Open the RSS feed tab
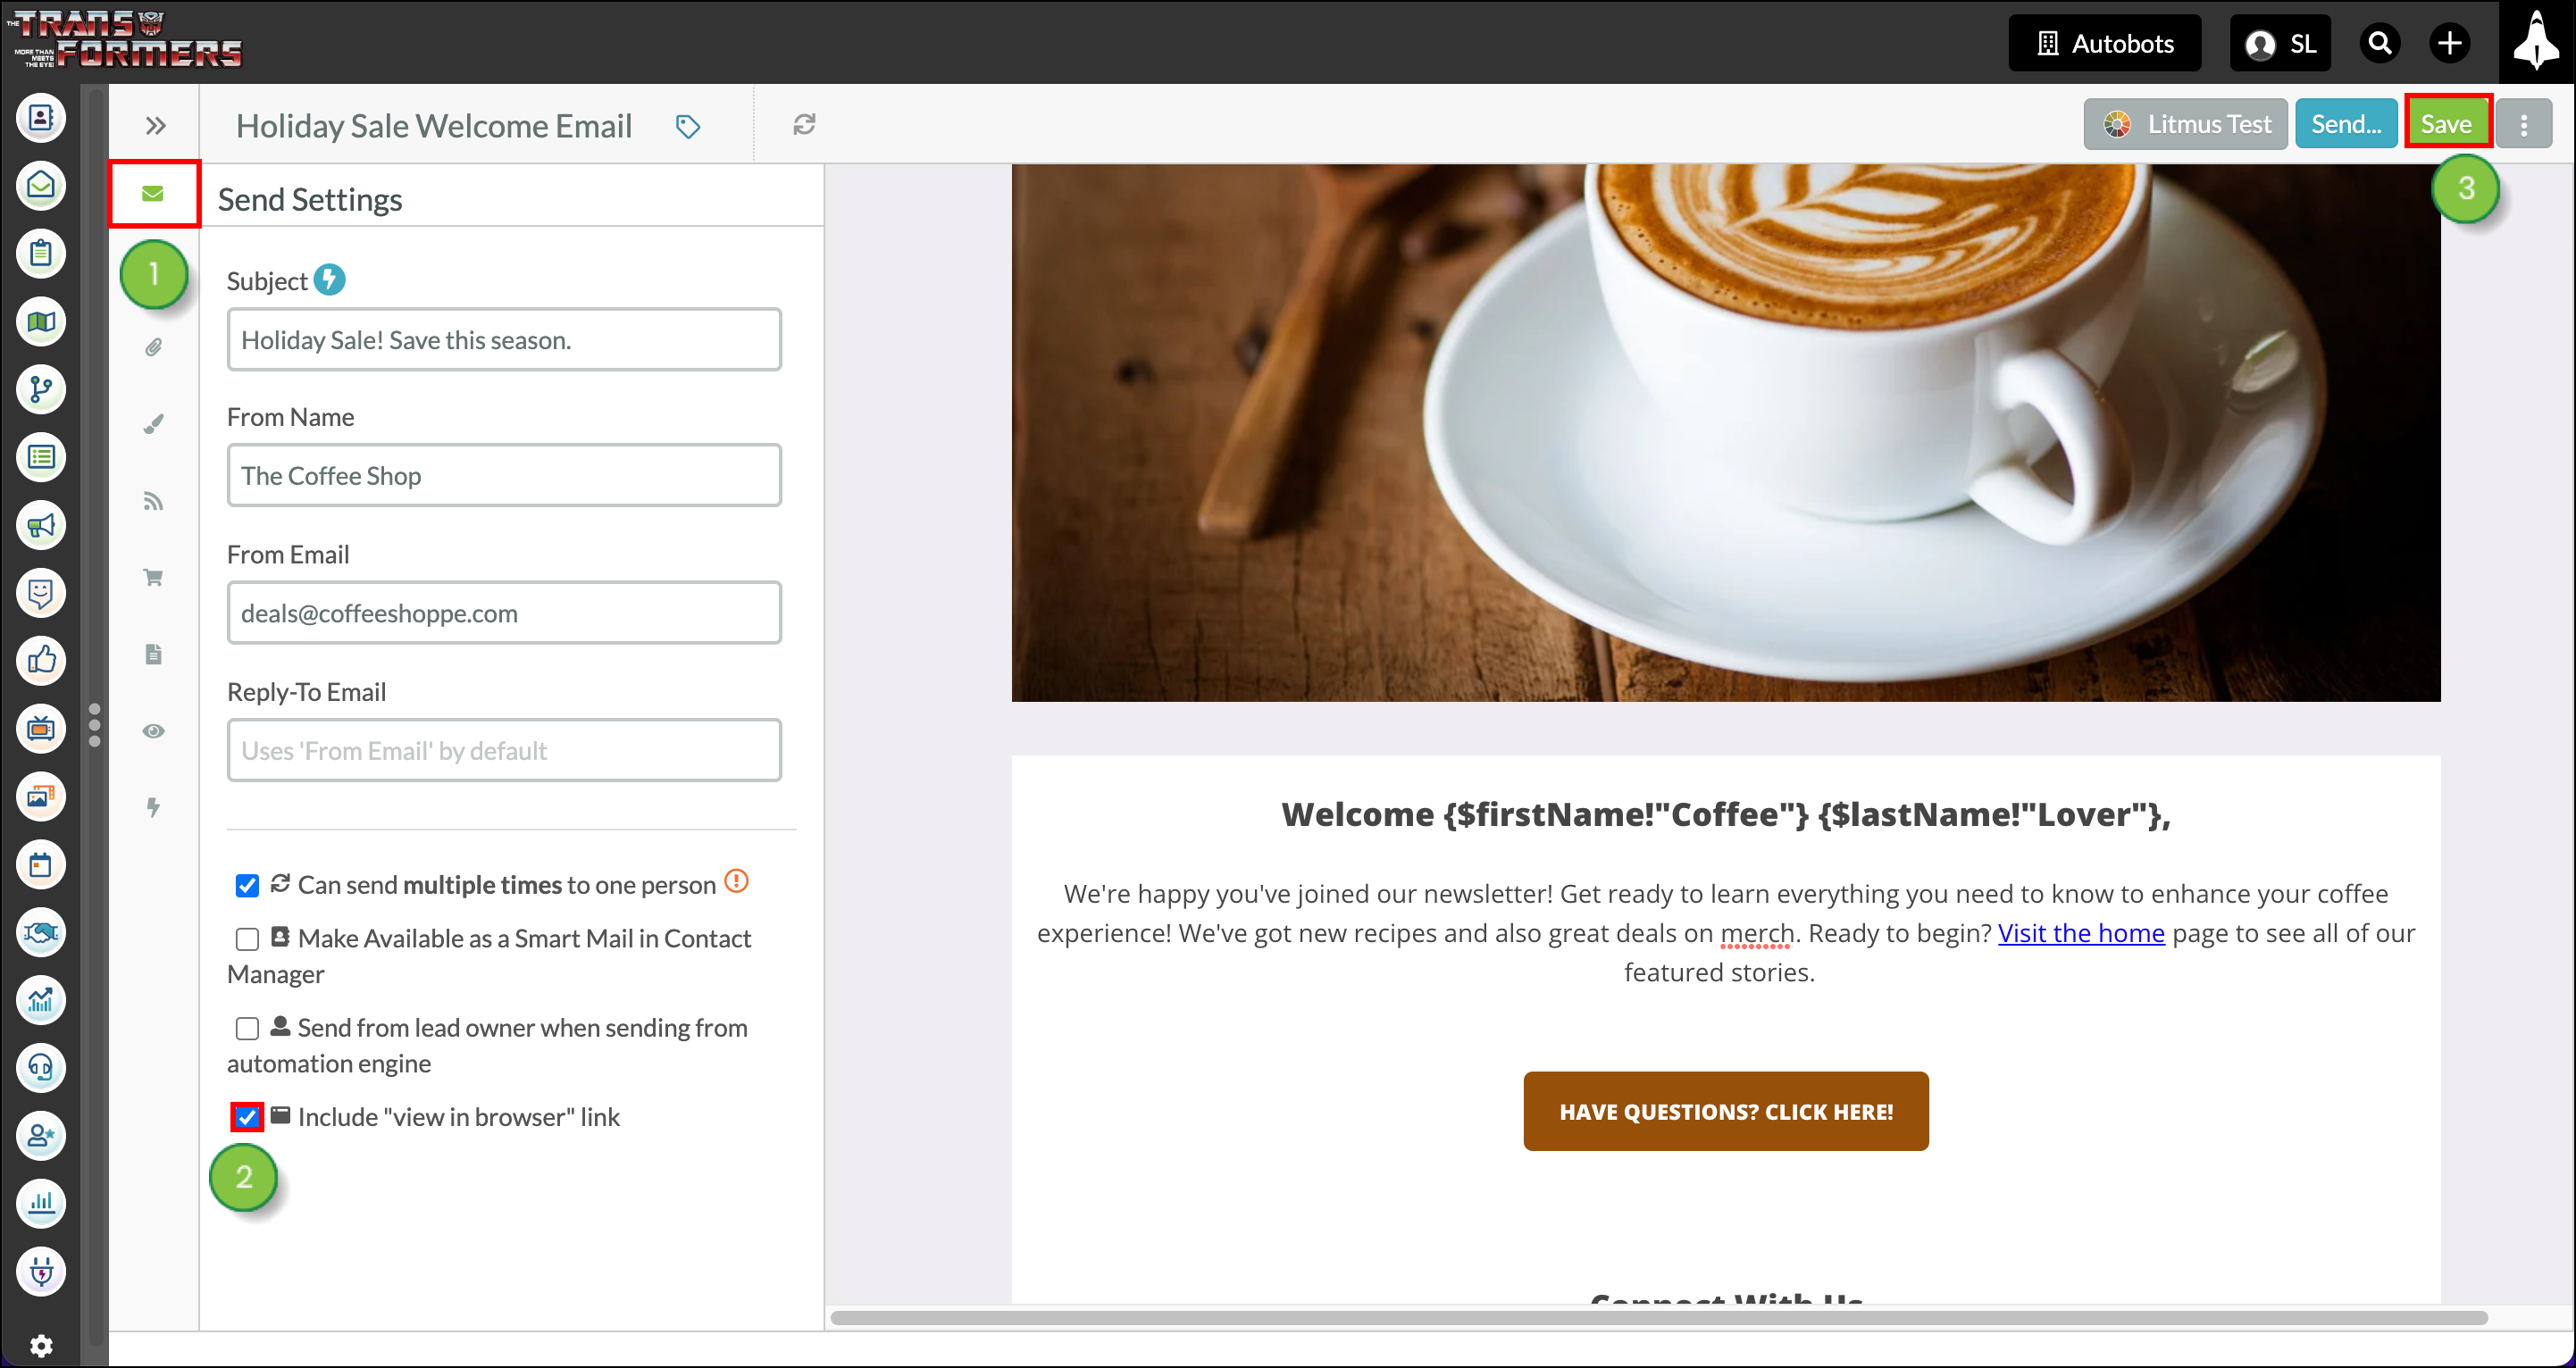The width and height of the screenshot is (2576, 1368). 153,501
